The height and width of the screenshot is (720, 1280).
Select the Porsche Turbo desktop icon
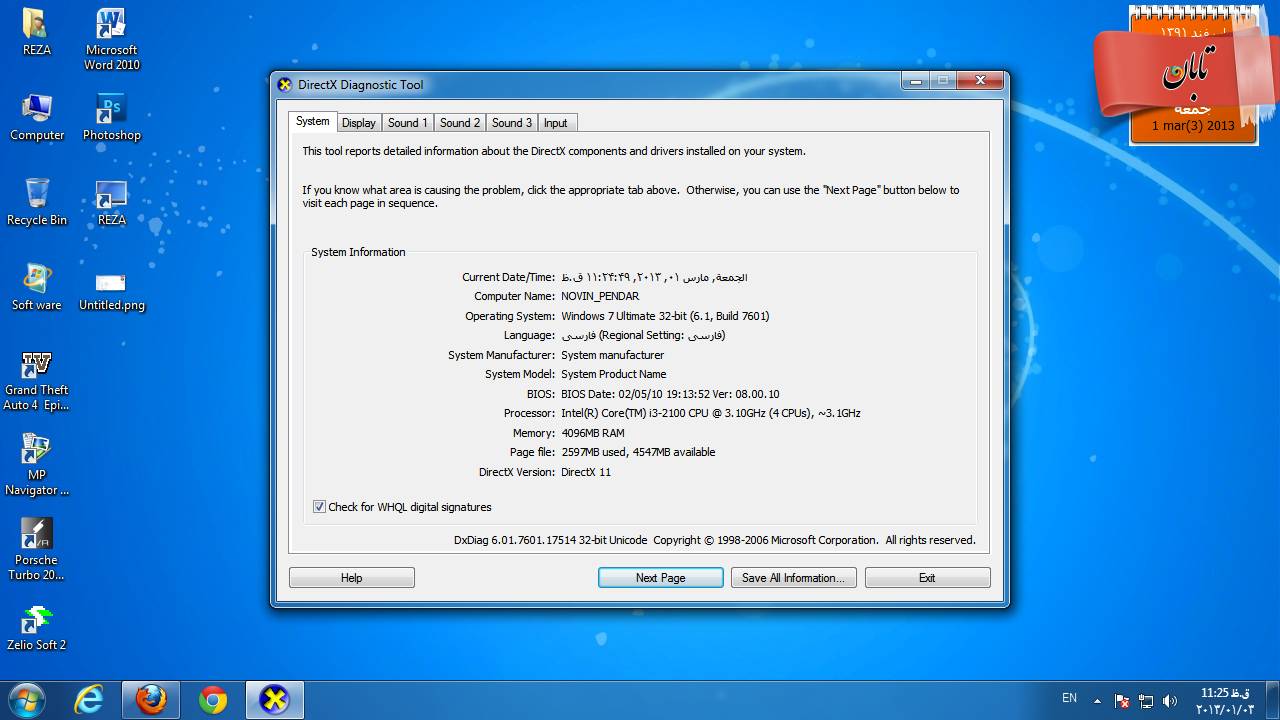pos(37,550)
